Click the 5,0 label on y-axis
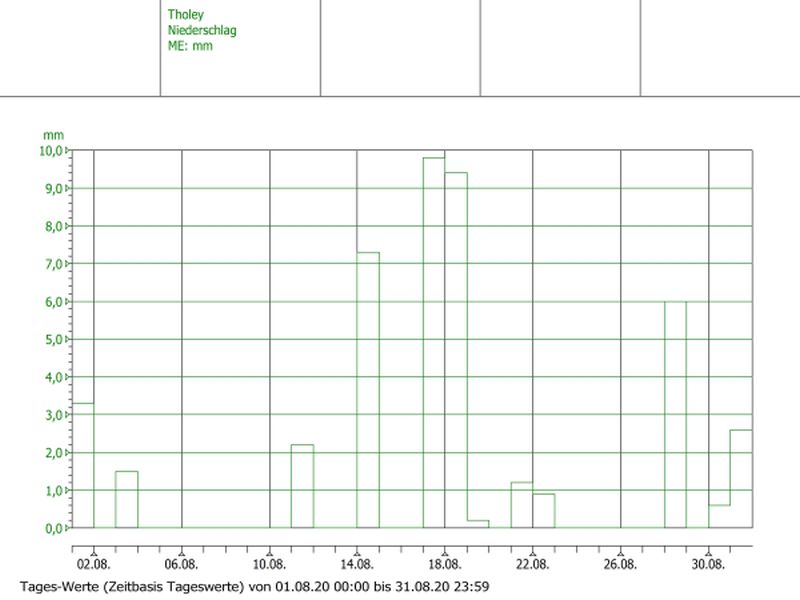This screenshot has width=800, height=600. [54, 339]
